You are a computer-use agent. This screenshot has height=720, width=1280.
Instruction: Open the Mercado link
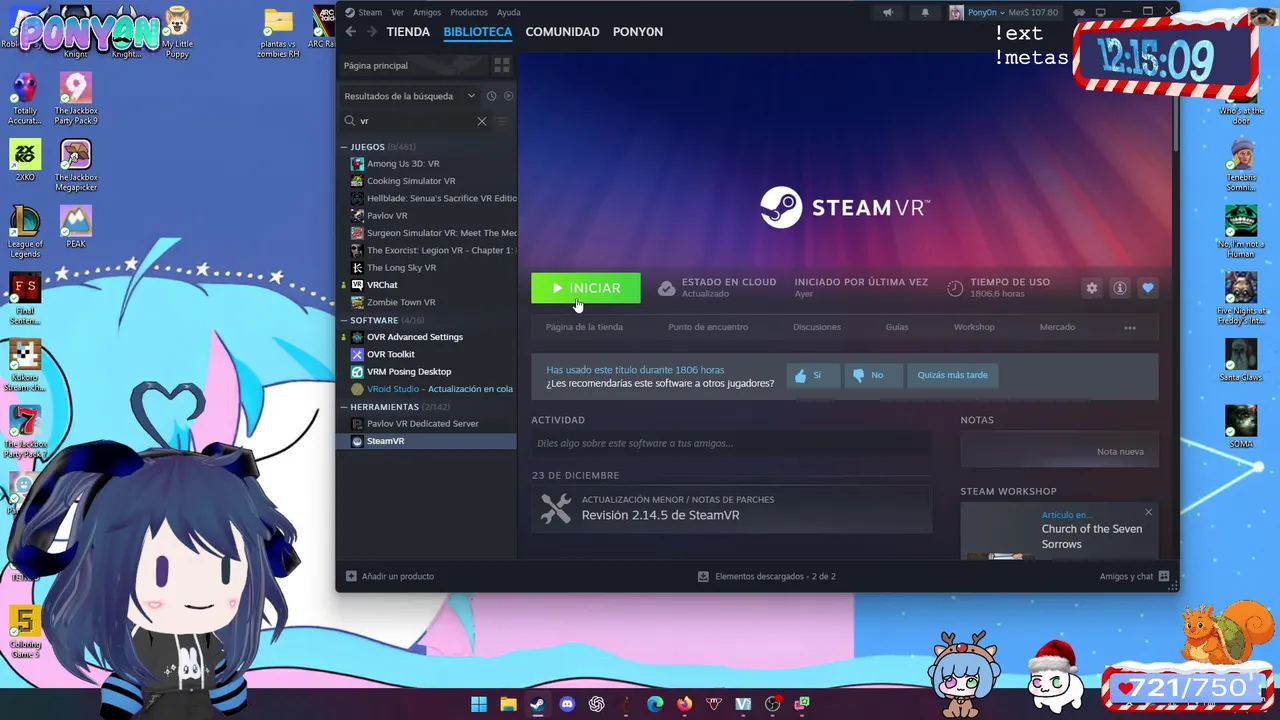click(x=1057, y=327)
